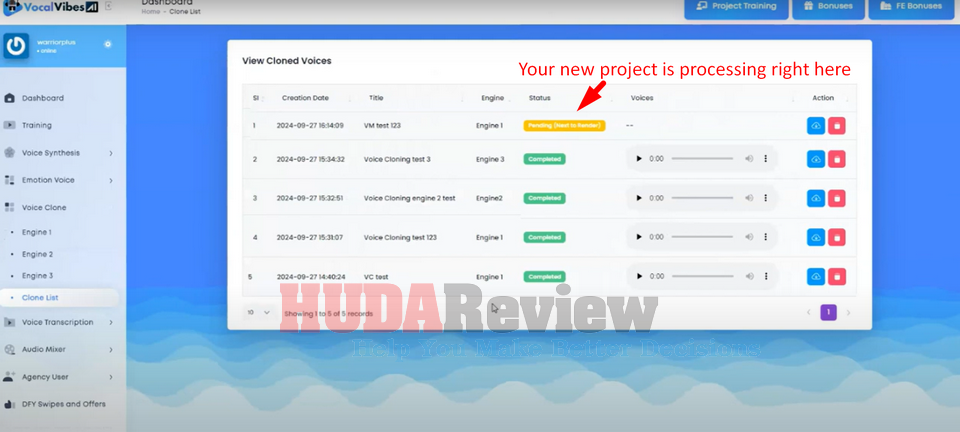Viewport: 960px width, 432px height.
Task: Click the Project Training button
Action: coord(735,7)
